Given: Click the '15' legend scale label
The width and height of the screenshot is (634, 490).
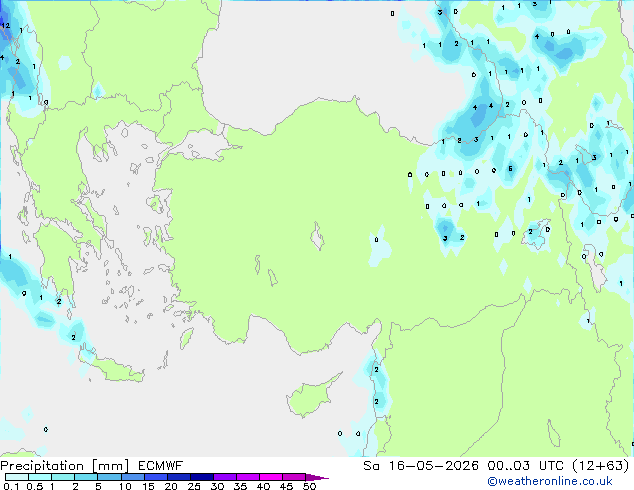Looking at the screenshot, I should click(x=148, y=486).
